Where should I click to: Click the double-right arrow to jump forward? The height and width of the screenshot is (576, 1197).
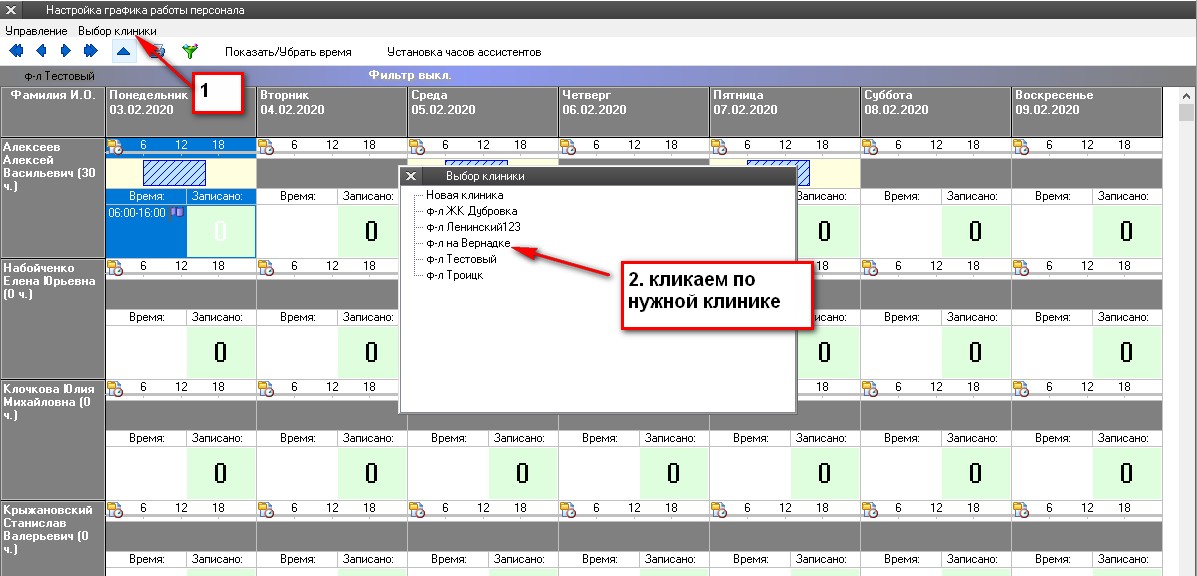click(x=90, y=51)
